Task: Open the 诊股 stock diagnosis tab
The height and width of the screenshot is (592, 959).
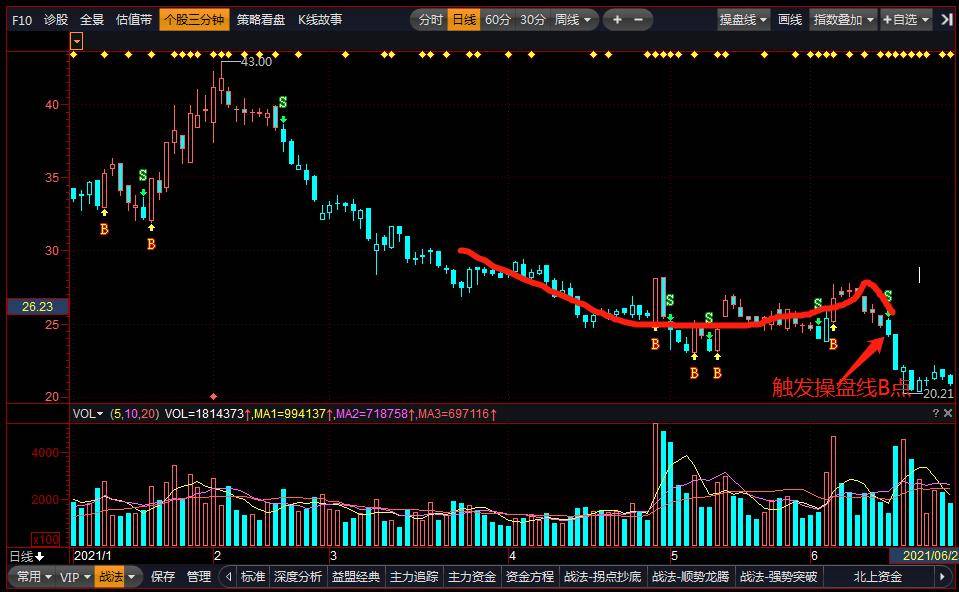Action: 56,20
